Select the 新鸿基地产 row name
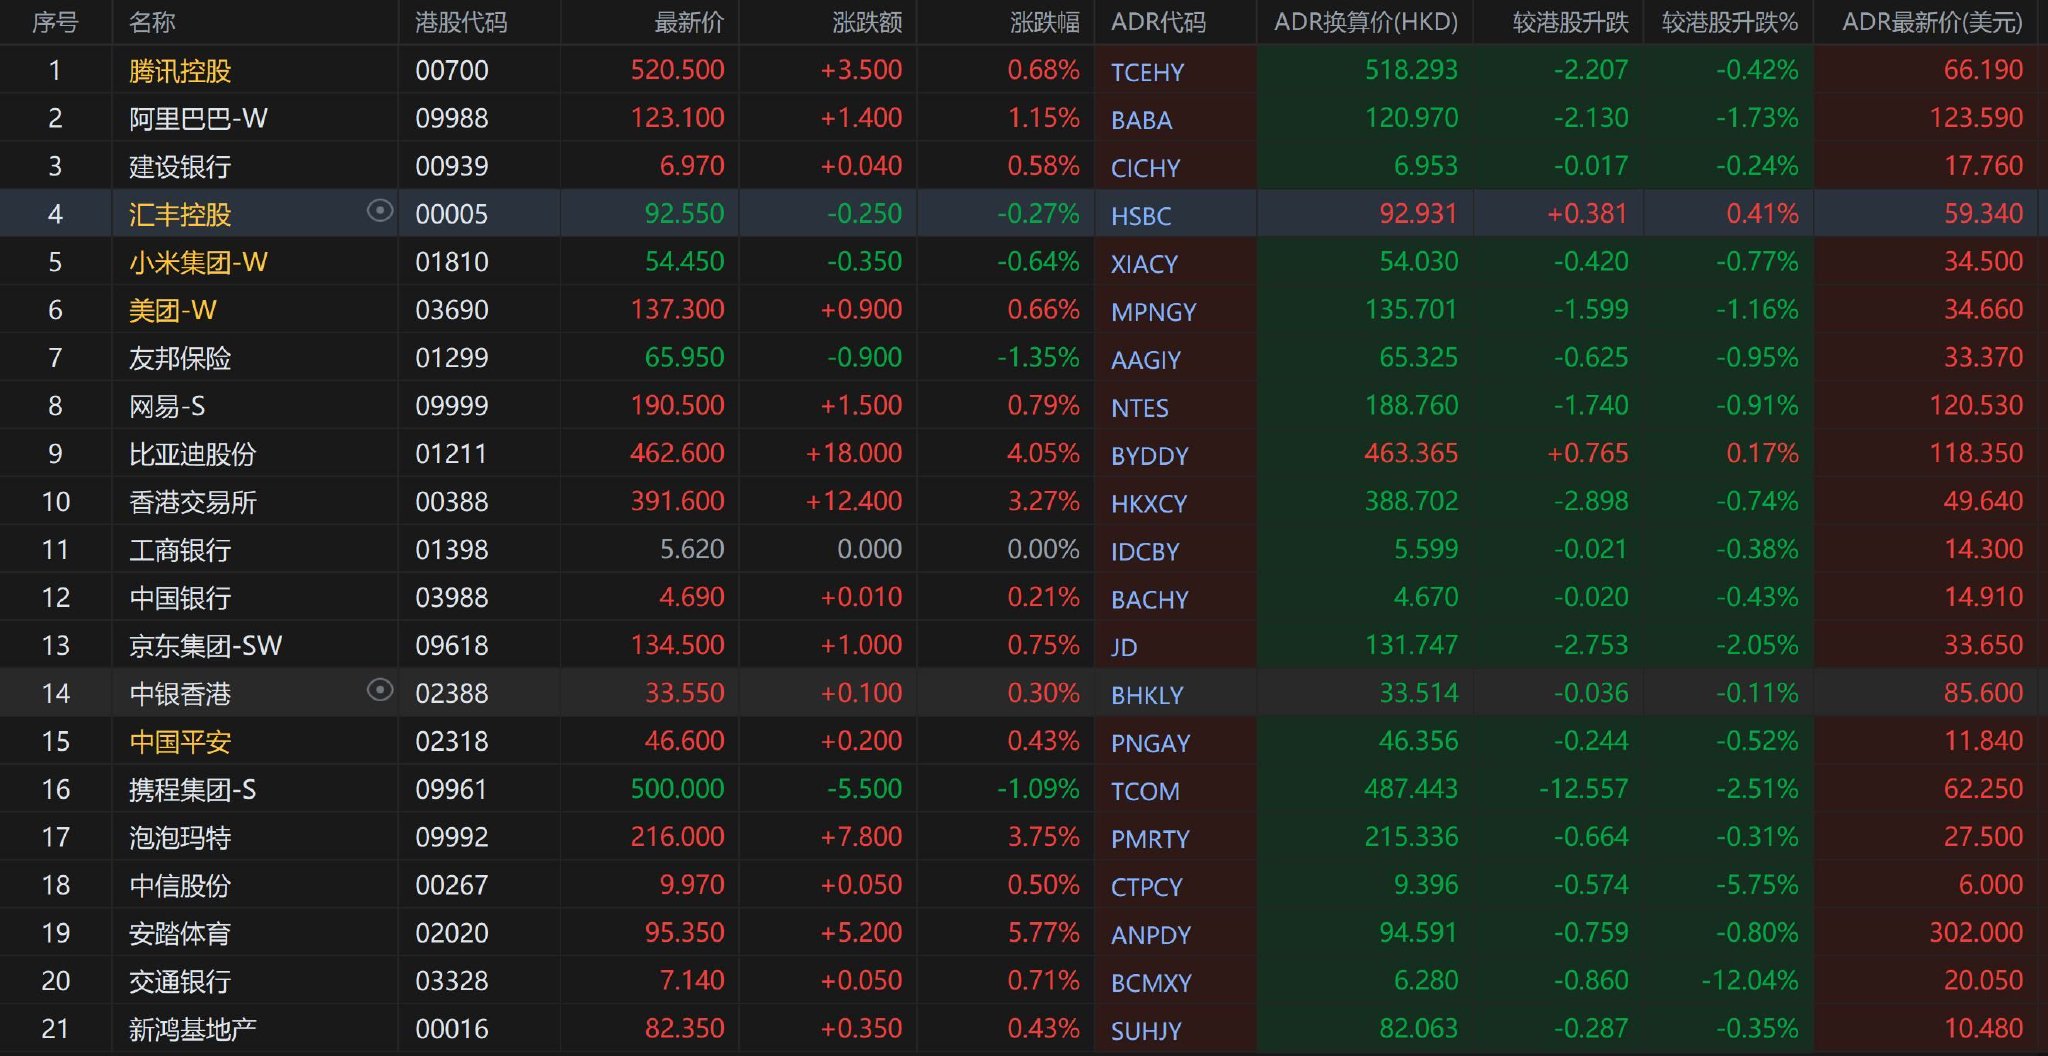This screenshot has width=2048, height=1056. pos(192,1030)
